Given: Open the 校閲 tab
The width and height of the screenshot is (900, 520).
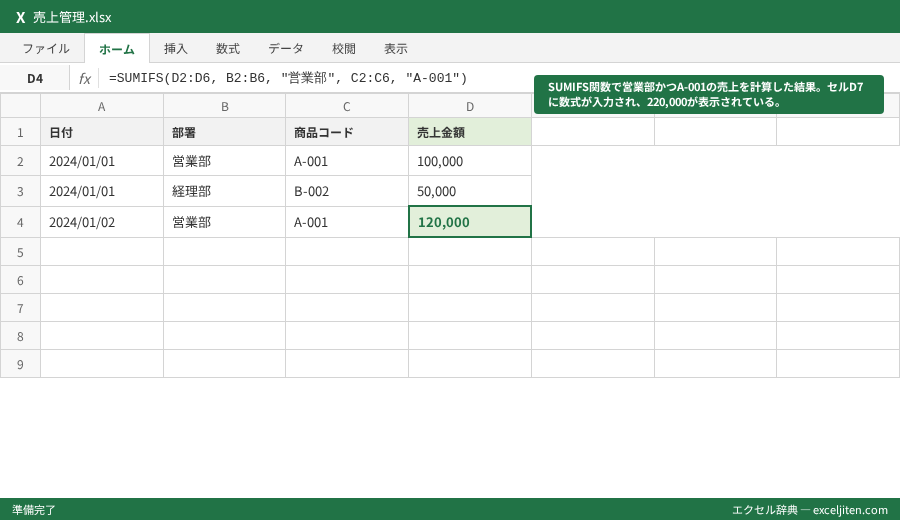Looking at the screenshot, I should [344, 49].
